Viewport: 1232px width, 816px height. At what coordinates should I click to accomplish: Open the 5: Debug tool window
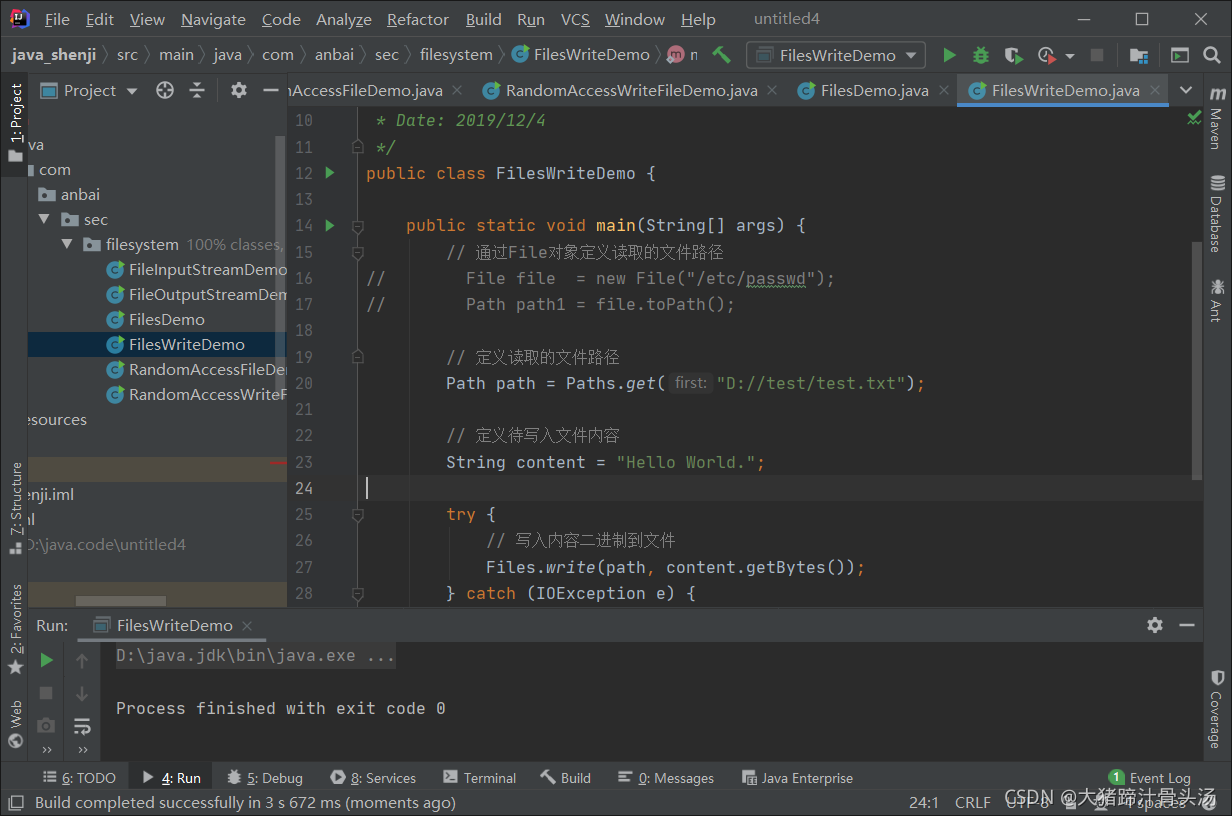point(265,778)
